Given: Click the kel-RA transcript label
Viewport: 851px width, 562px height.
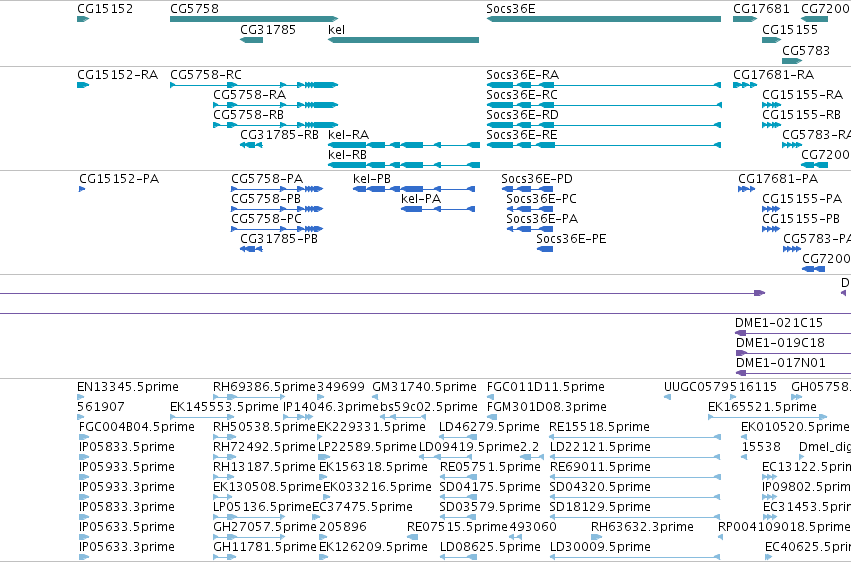Looking at the screenshot, I should point(348,135).
